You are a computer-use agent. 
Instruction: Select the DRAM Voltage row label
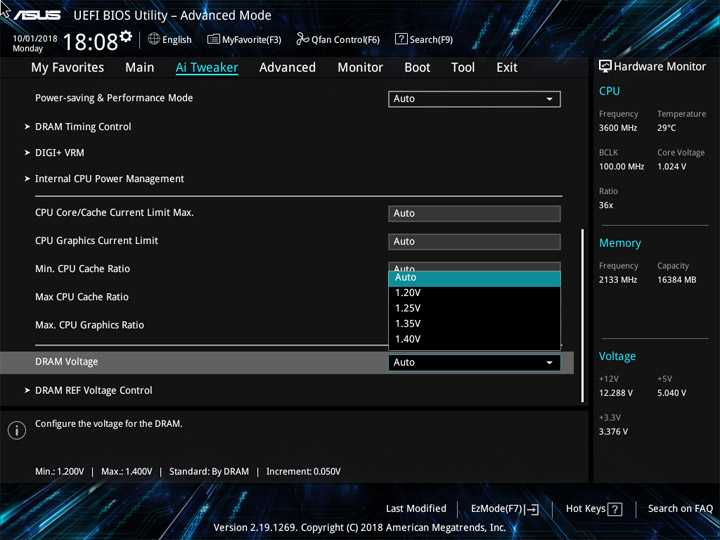pyautogui.click(x=67, y=362)
